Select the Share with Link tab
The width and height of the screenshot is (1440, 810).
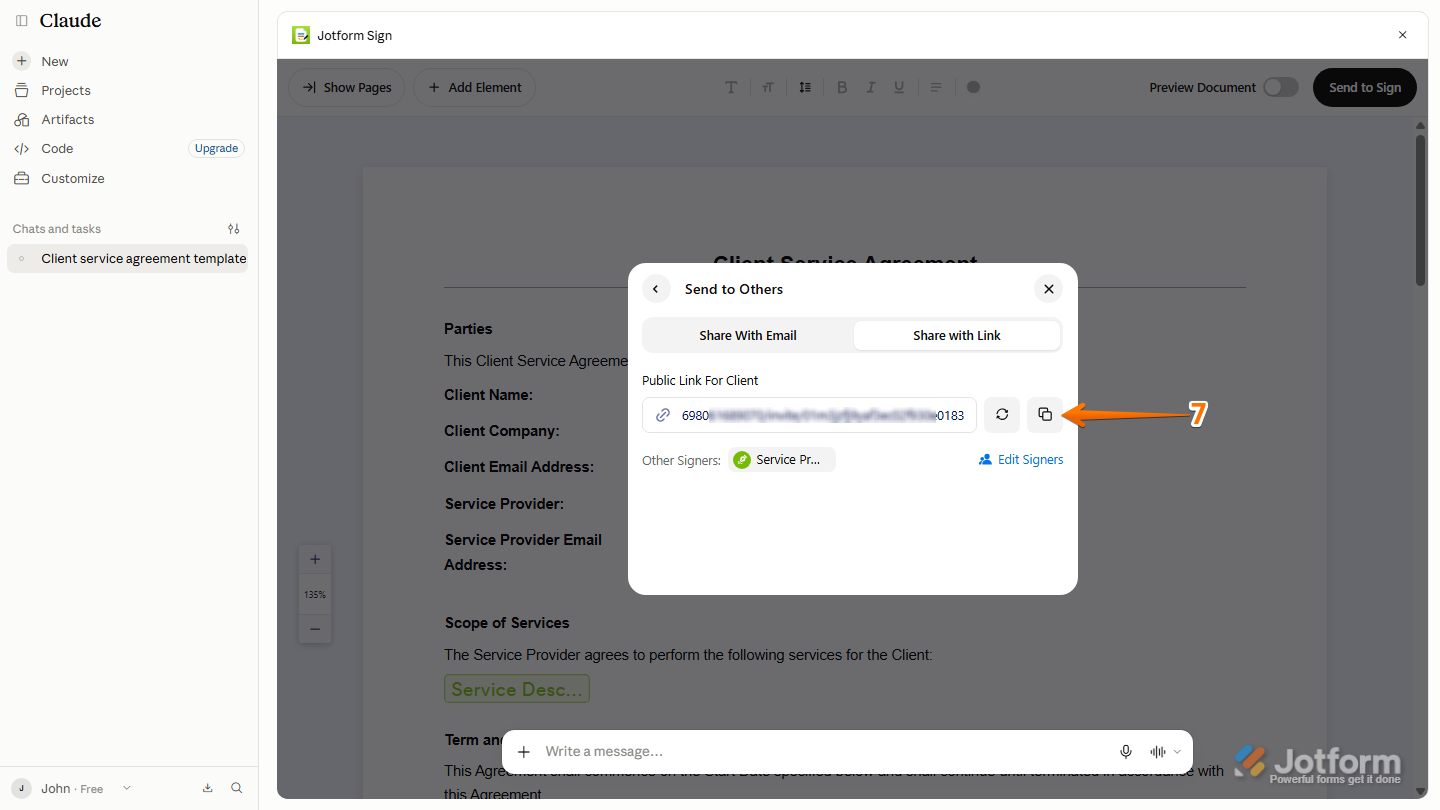point(957,335)
